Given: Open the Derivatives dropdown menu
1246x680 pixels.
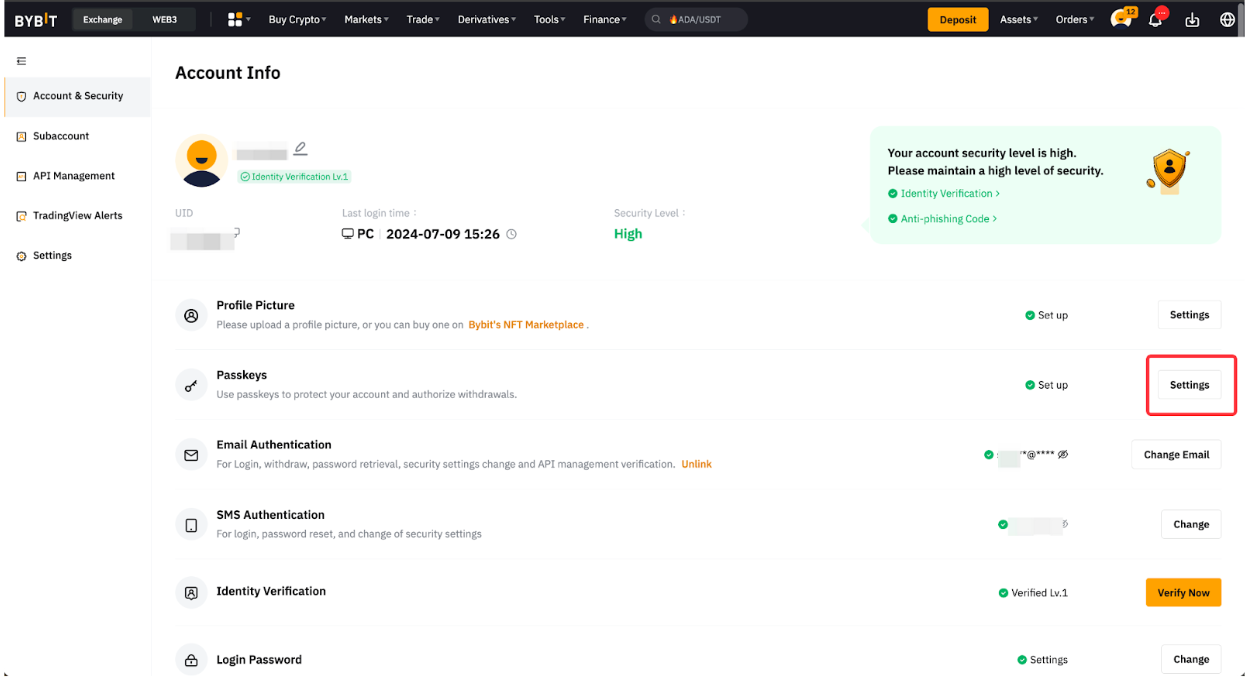Looking at the screenshot, I should pyautogui.click(x=487, y=19).
